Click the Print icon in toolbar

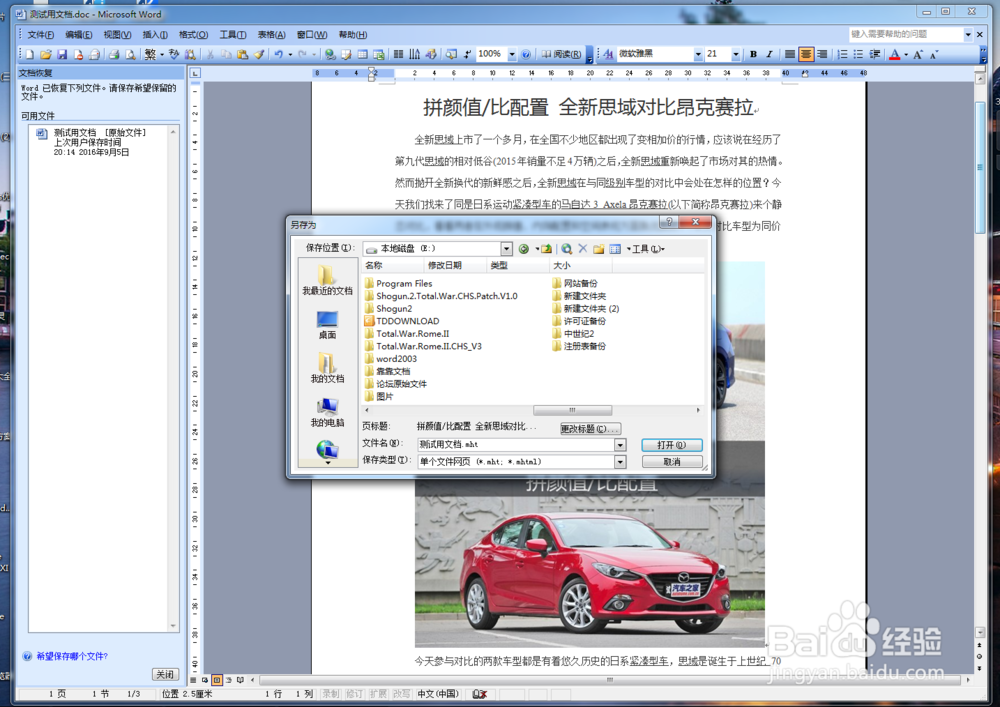(x=114, y=55)
